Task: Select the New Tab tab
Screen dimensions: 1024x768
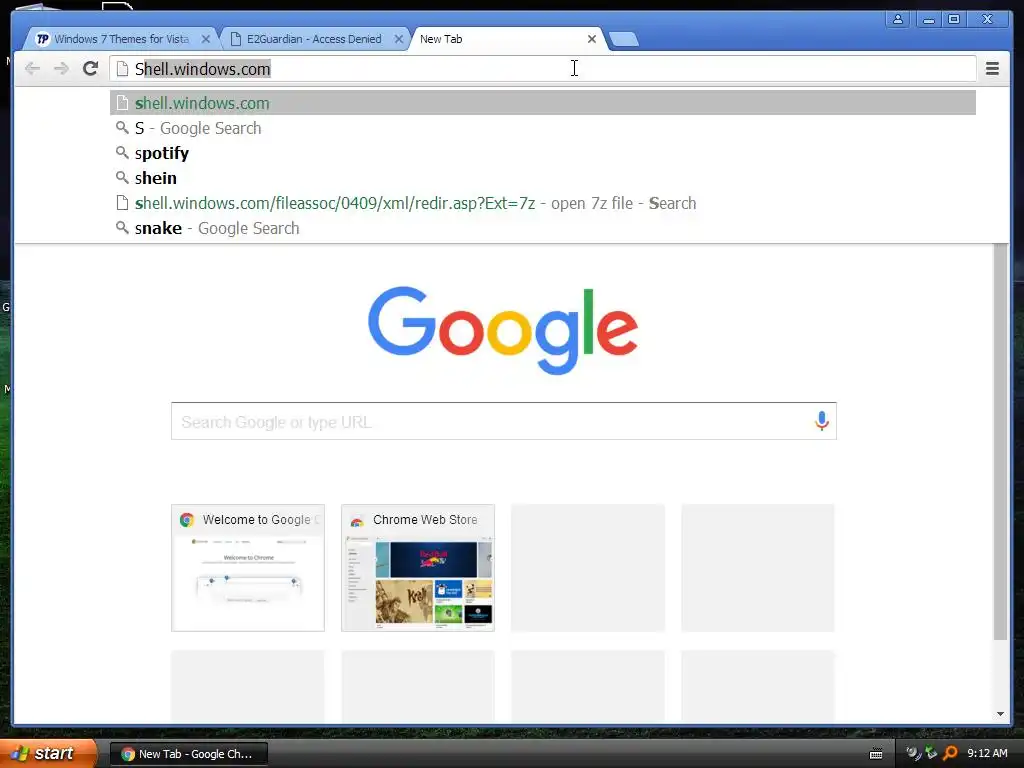Action: 506,39
